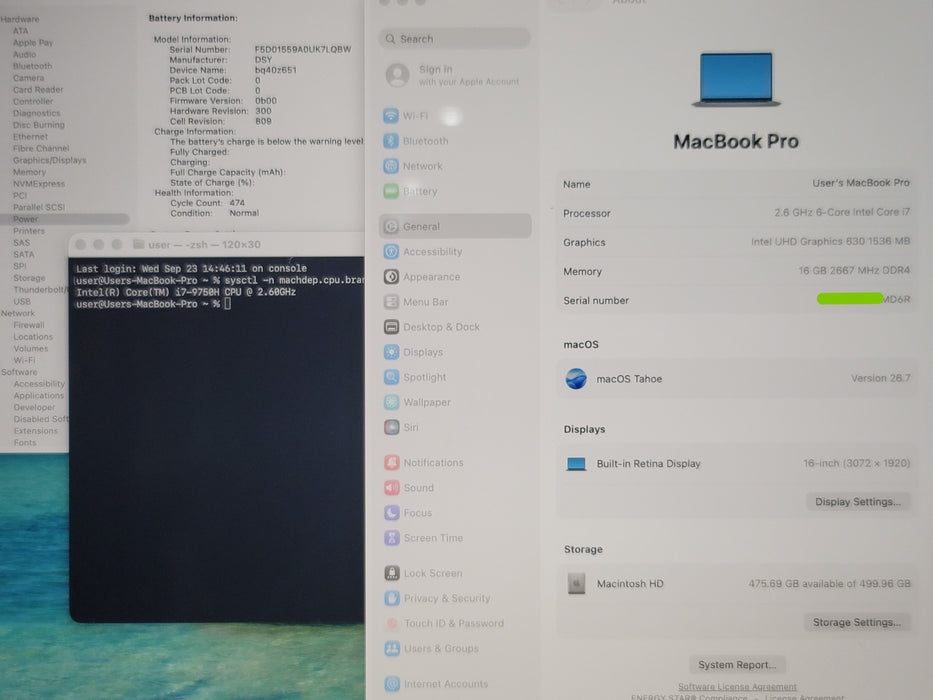Screen dimensions: 933x700
Task: Select NVMExpress in System Information sidebar
Action: [39, 184]
